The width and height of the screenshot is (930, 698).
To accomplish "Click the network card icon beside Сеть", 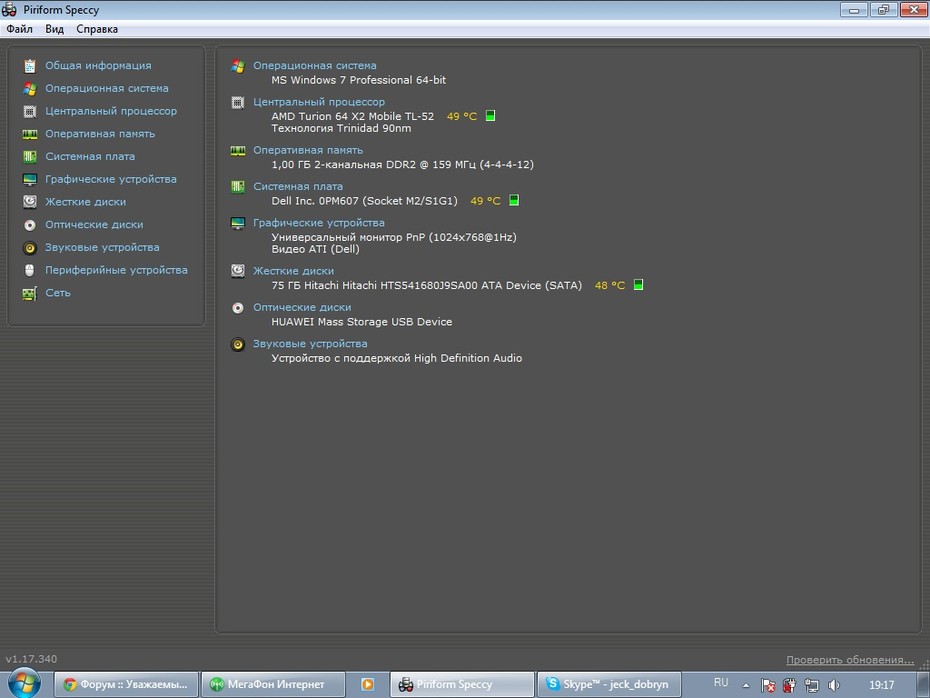I will click(x=30, y=293).
